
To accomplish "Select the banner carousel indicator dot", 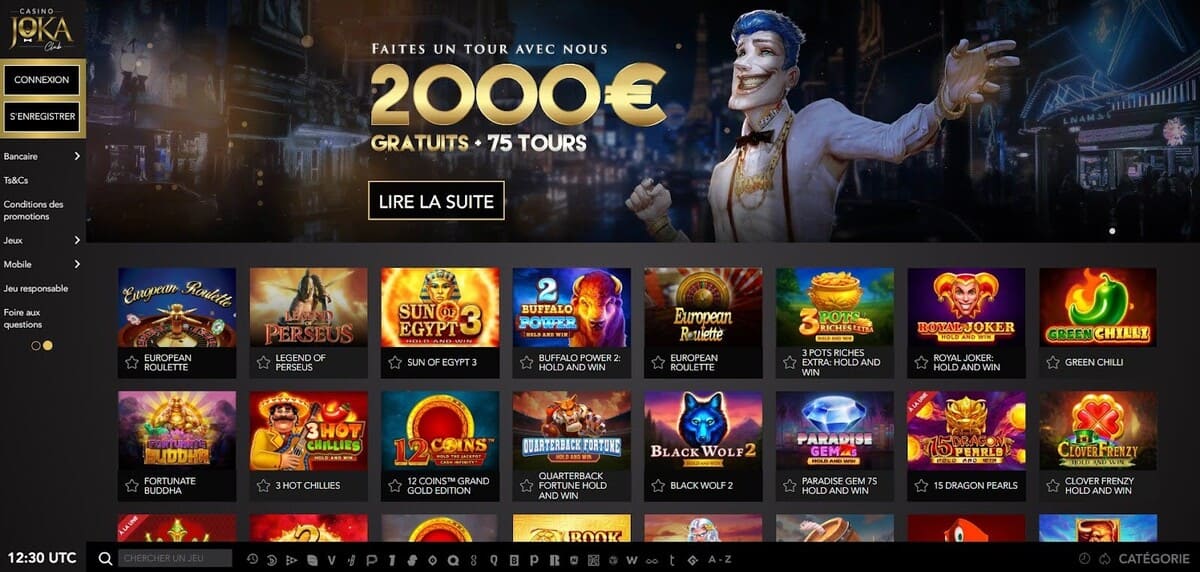I will pyautogui.click(x=1113, y=231).
